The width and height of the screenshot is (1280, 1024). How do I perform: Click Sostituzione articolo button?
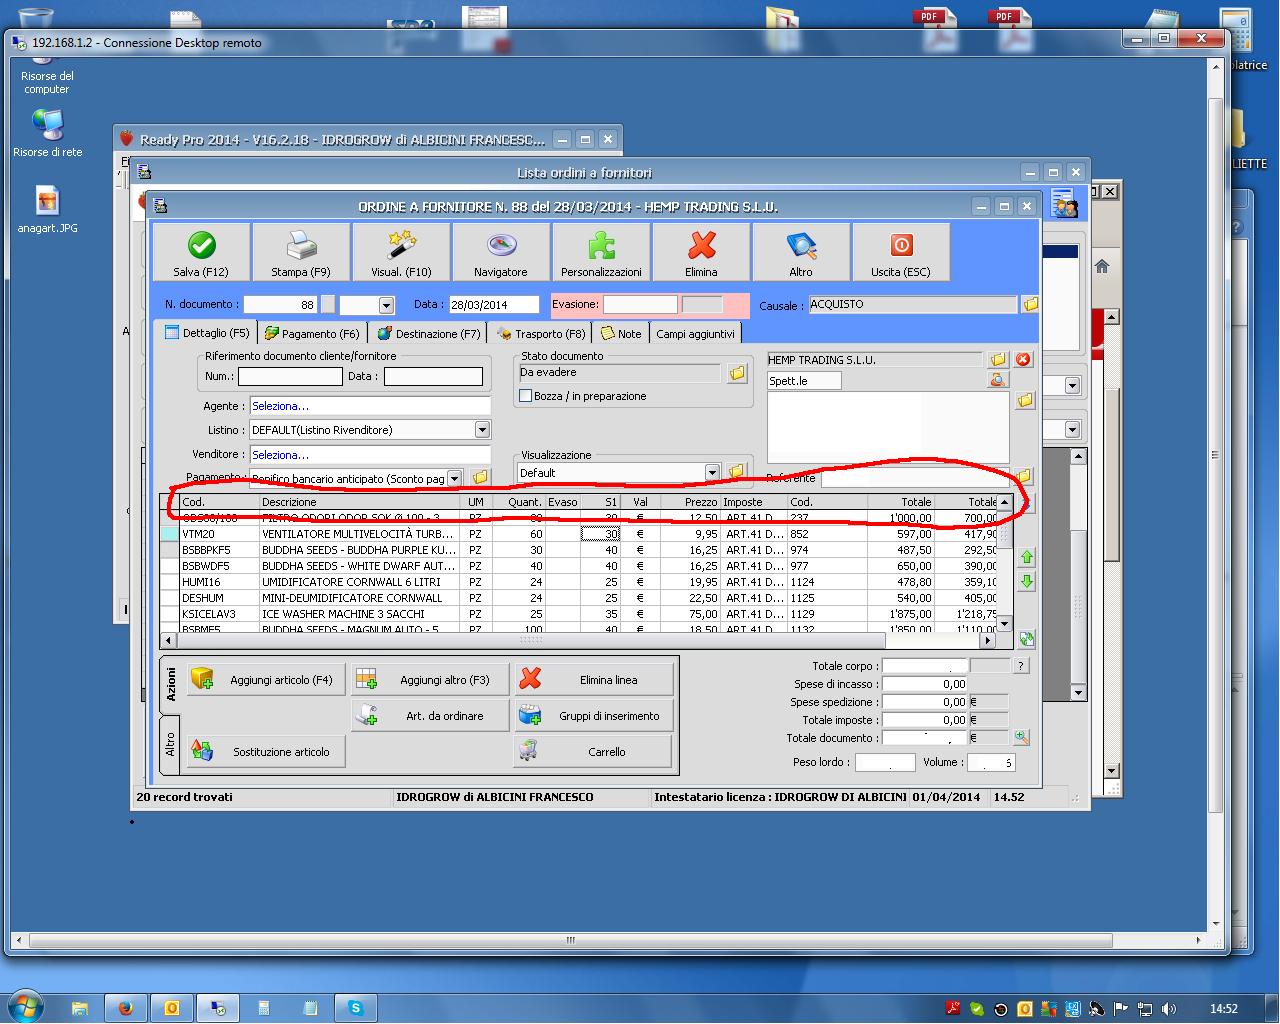click(x=266, y=752)
